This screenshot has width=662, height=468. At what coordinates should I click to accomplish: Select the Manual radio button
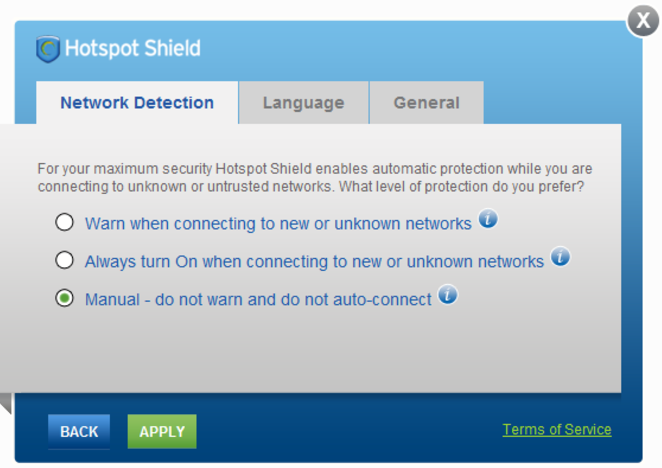pos(64,298)
